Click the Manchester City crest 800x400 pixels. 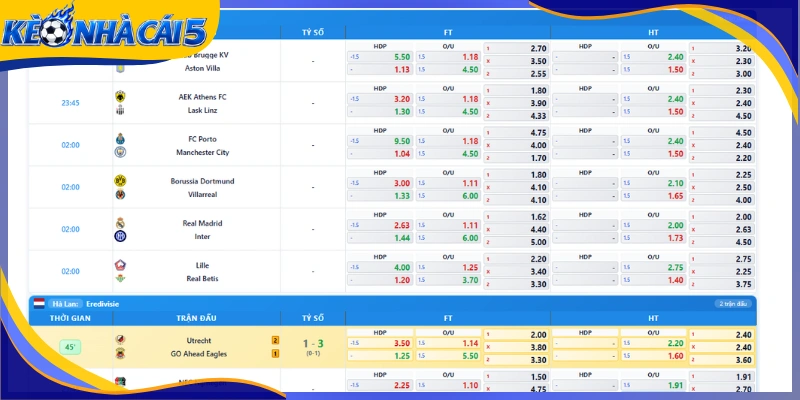pyautogui.click(x=120, y=152)
